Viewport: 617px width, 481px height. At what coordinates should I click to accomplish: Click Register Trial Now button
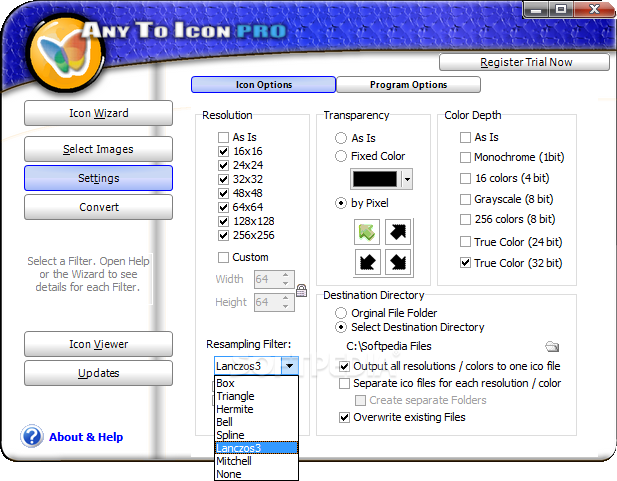tap(524, 62)
